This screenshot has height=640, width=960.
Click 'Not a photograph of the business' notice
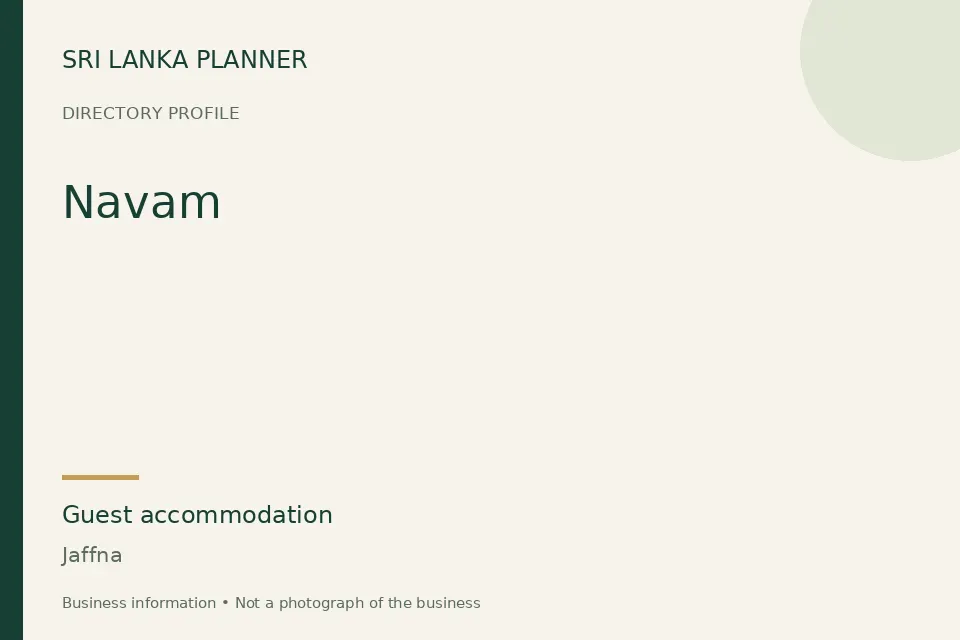358,603
